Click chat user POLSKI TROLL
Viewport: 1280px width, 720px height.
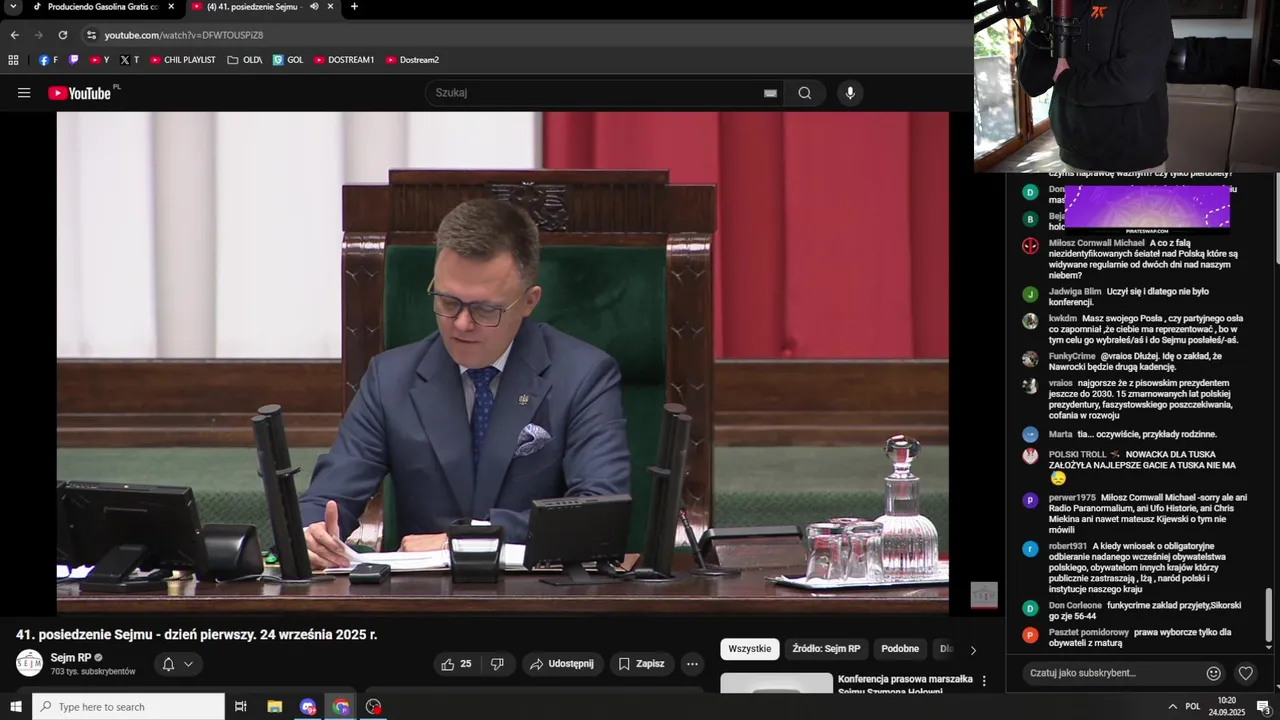(x=1077, y=454)
